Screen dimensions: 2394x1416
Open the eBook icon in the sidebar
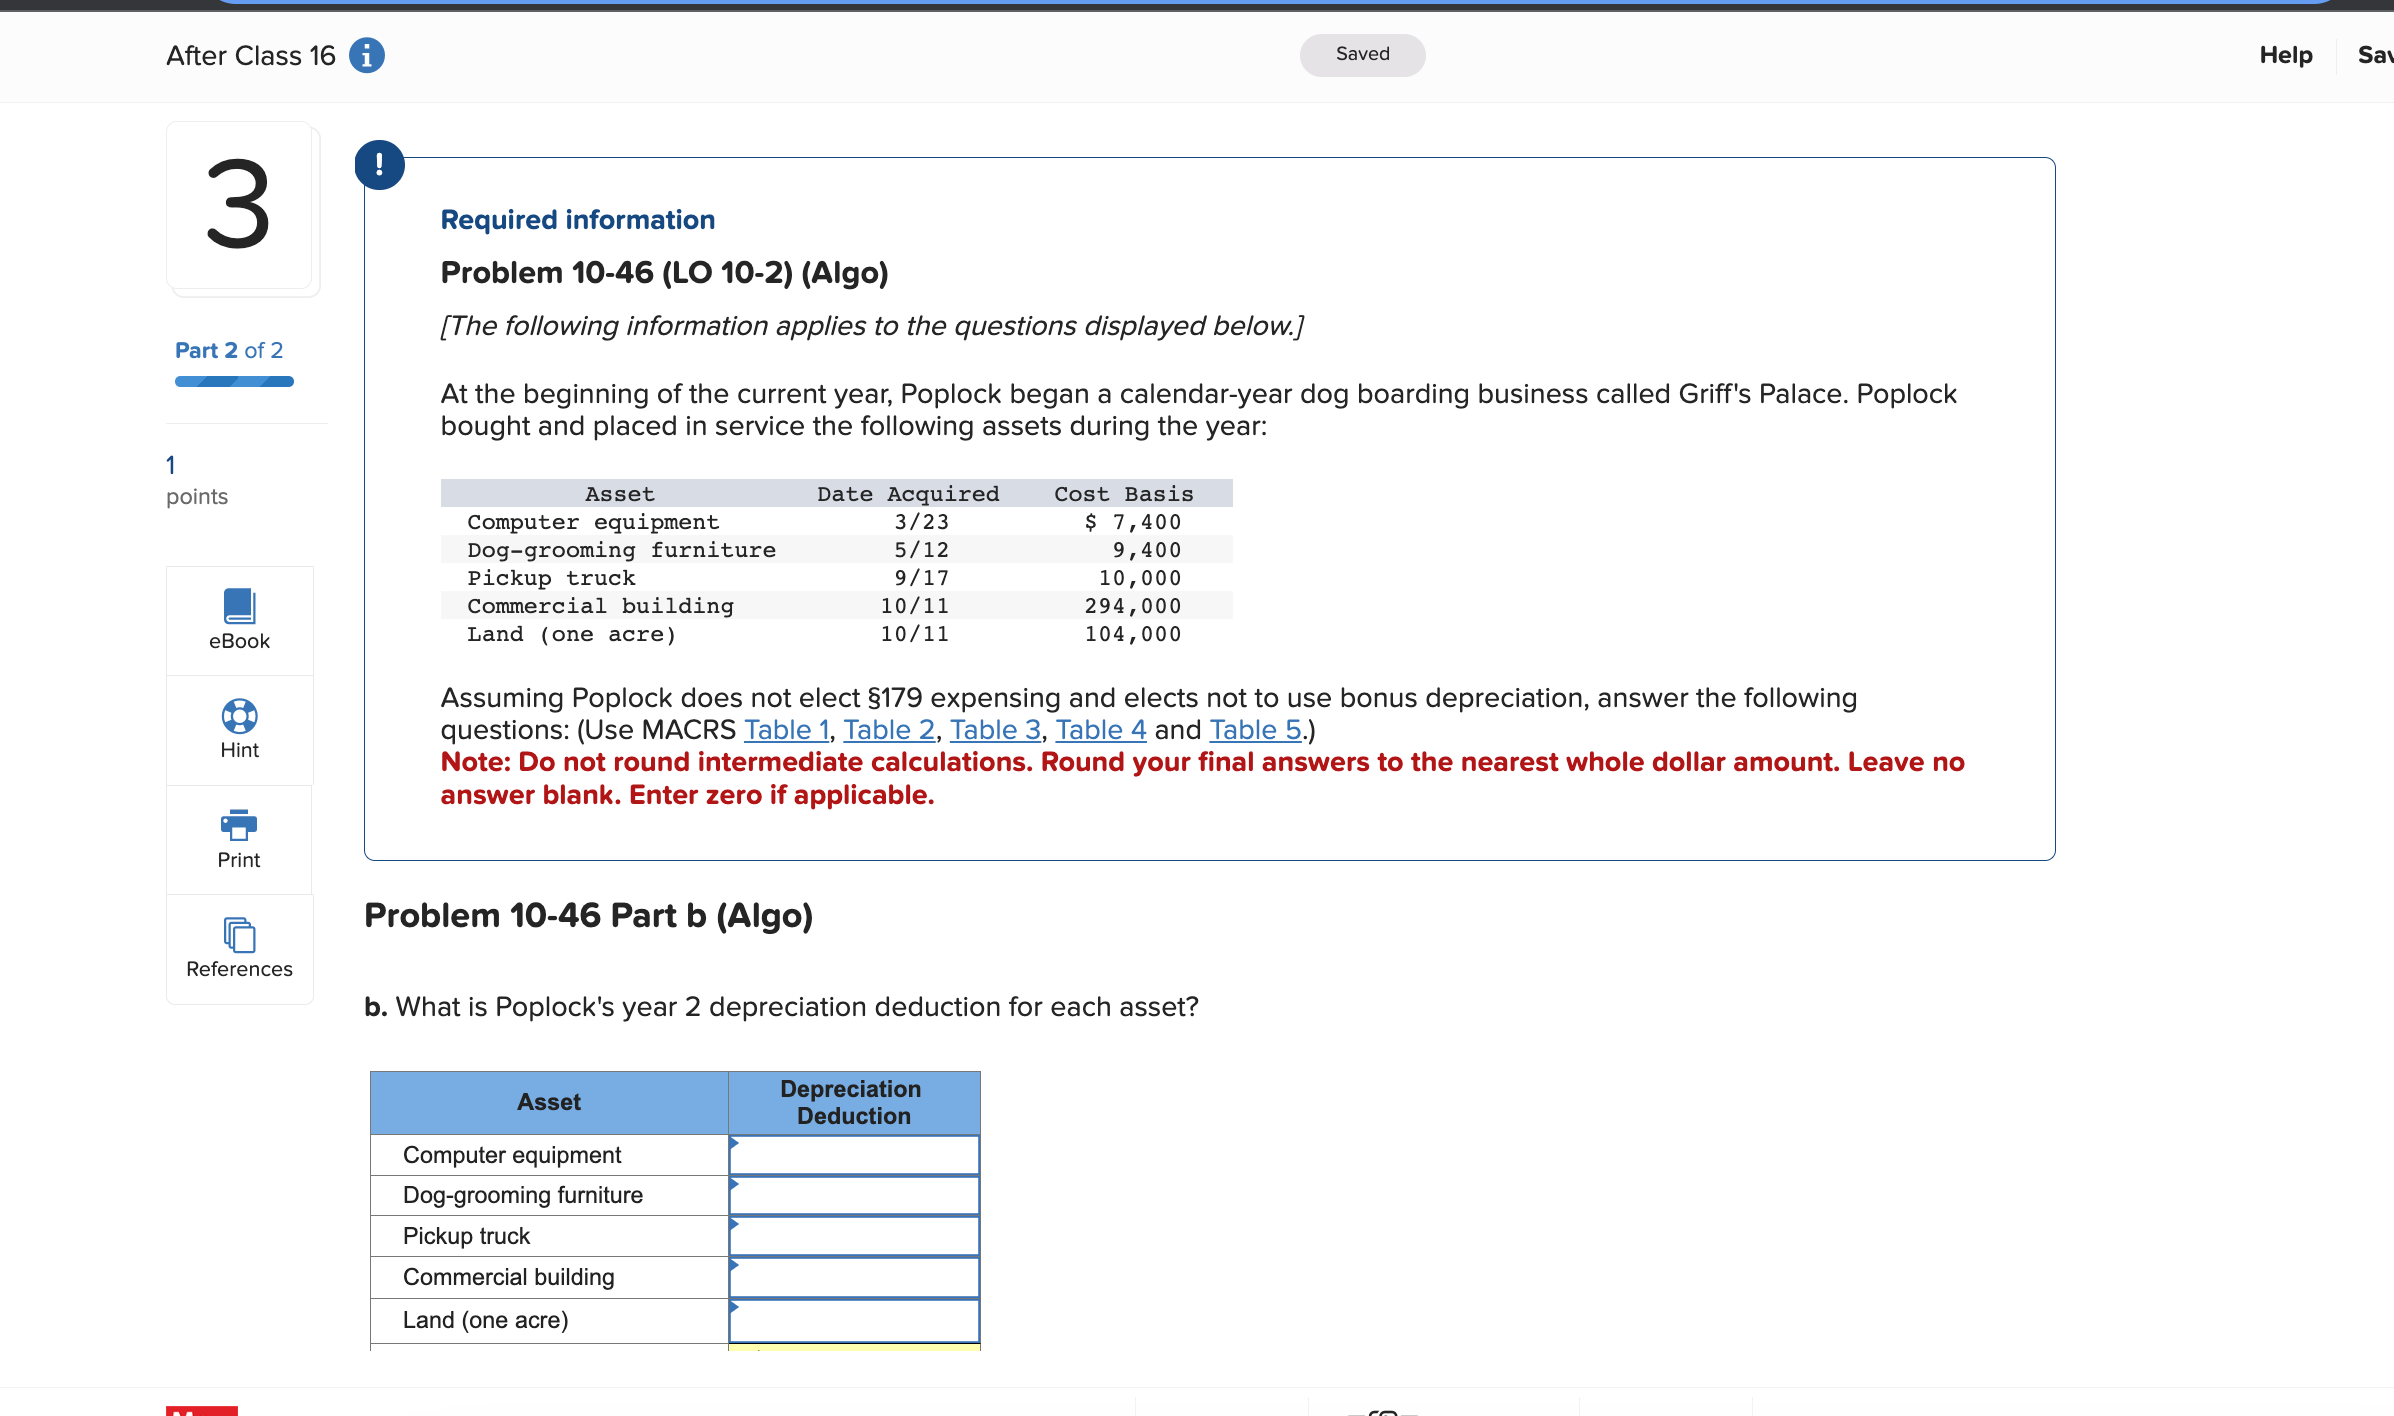coord(239,607)
